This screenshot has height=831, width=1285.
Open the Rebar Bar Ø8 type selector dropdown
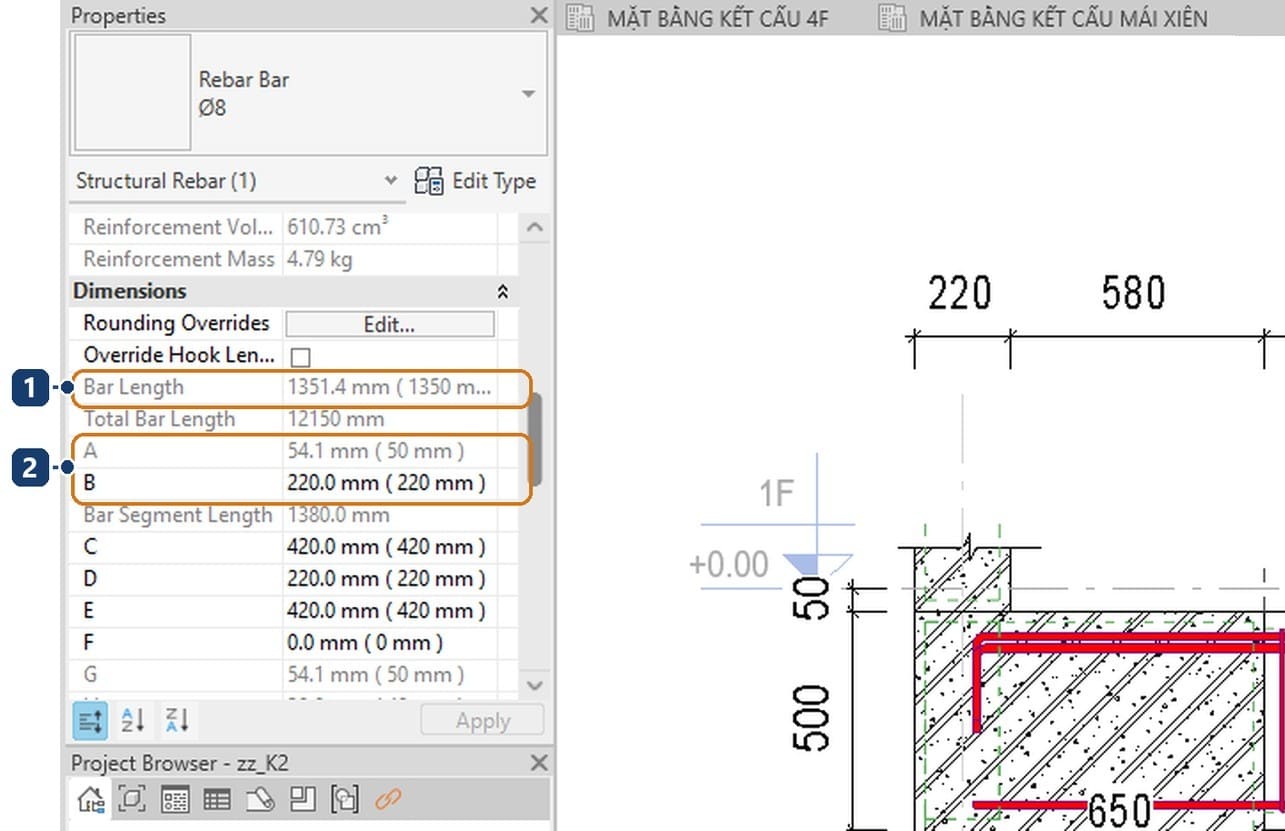pos(528,93)
